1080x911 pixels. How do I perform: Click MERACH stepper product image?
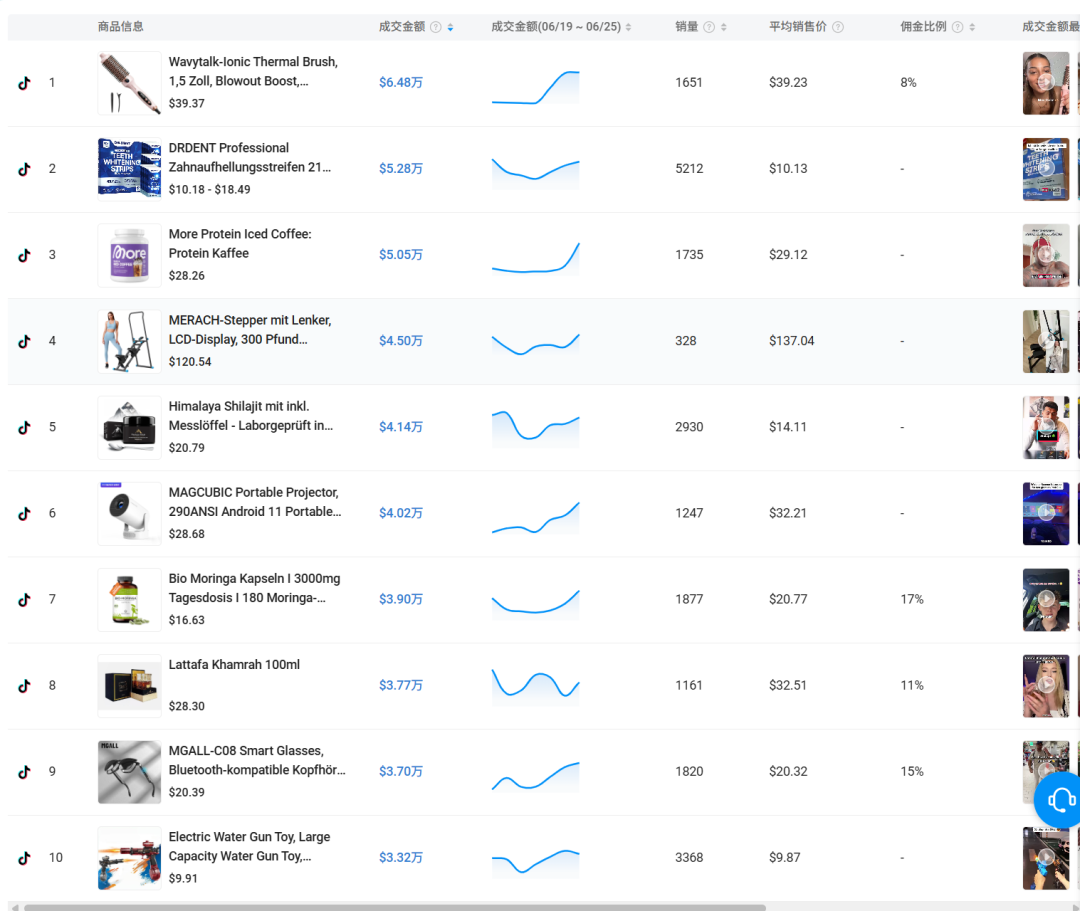point(129,342)
